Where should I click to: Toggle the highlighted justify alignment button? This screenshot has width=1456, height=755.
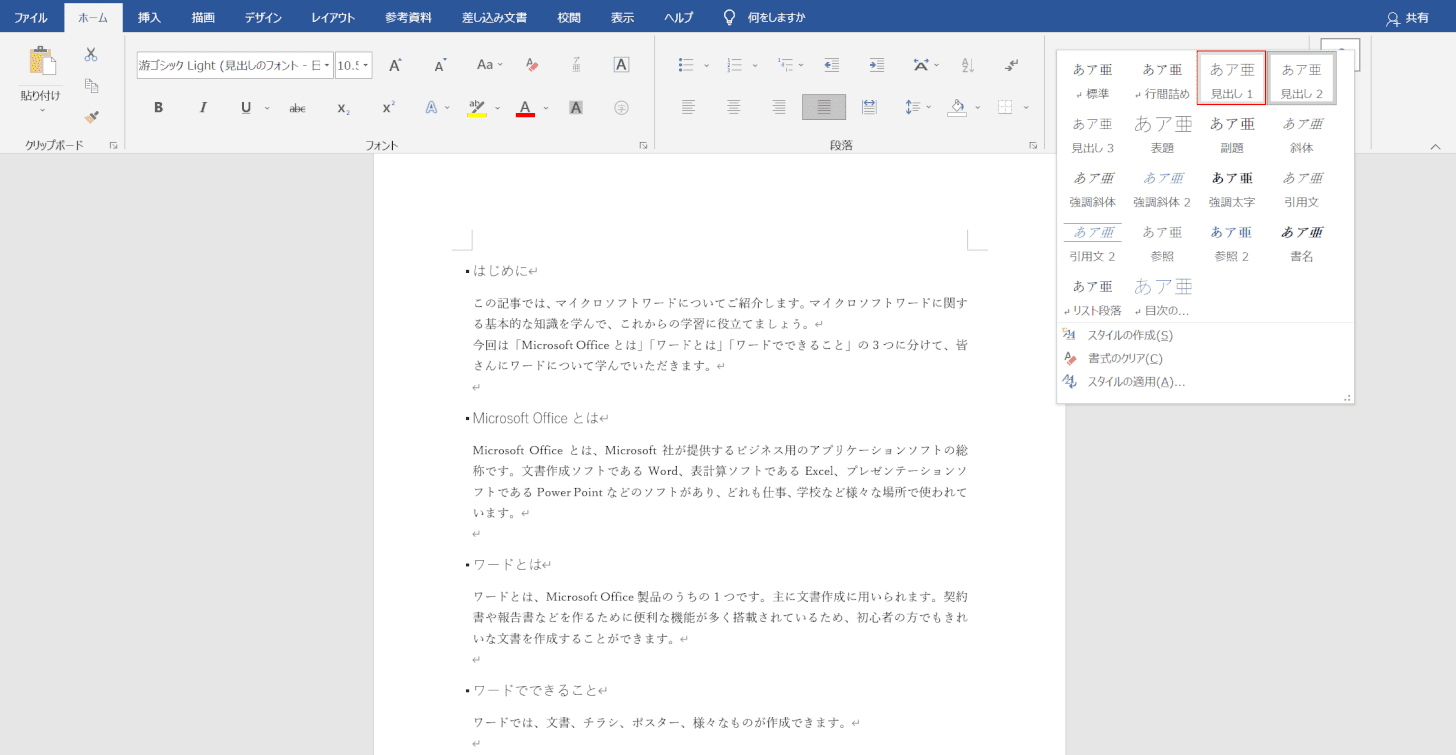[824, 107]
